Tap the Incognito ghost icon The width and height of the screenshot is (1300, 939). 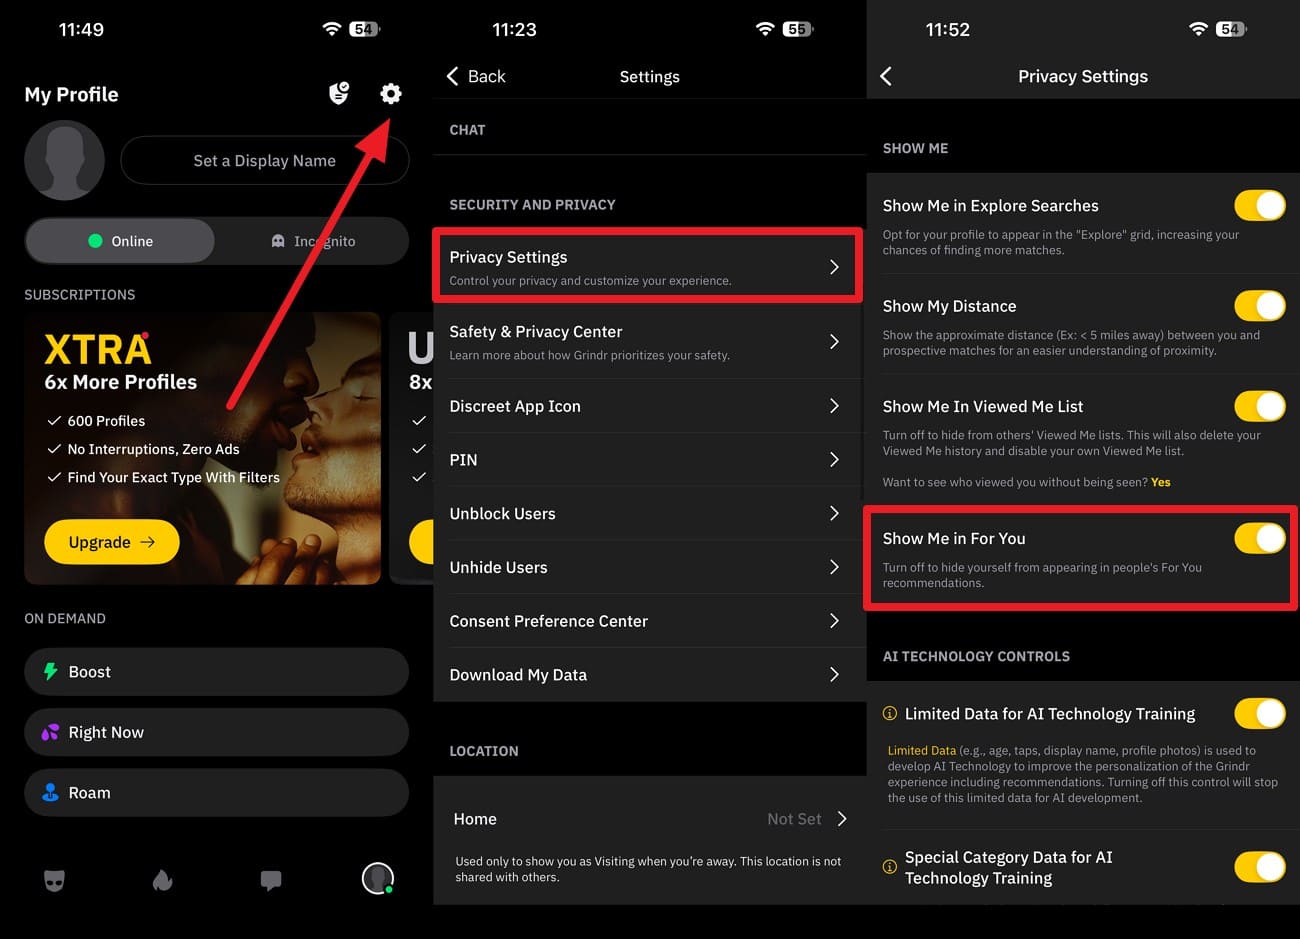click(278, 241)
